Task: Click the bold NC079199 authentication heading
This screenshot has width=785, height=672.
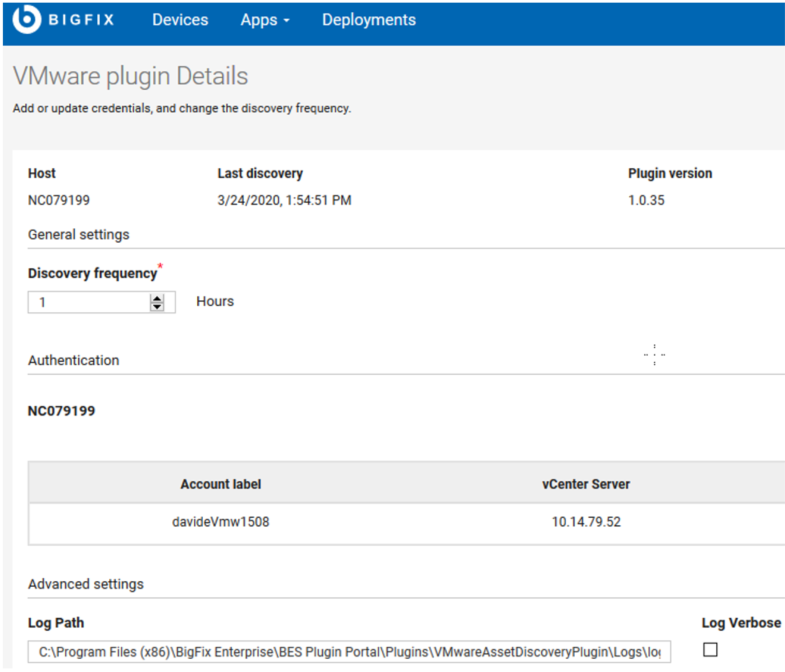Action: pyautogui.click(x=62, y=411)
